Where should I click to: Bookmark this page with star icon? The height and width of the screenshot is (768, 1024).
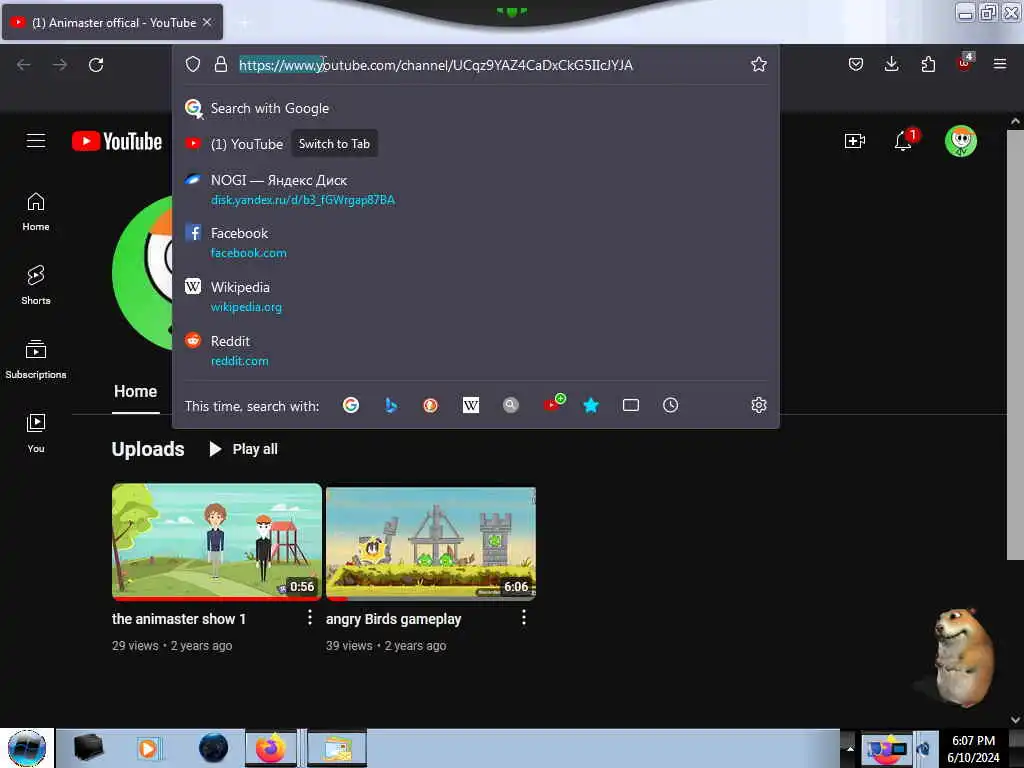point(758,64)
